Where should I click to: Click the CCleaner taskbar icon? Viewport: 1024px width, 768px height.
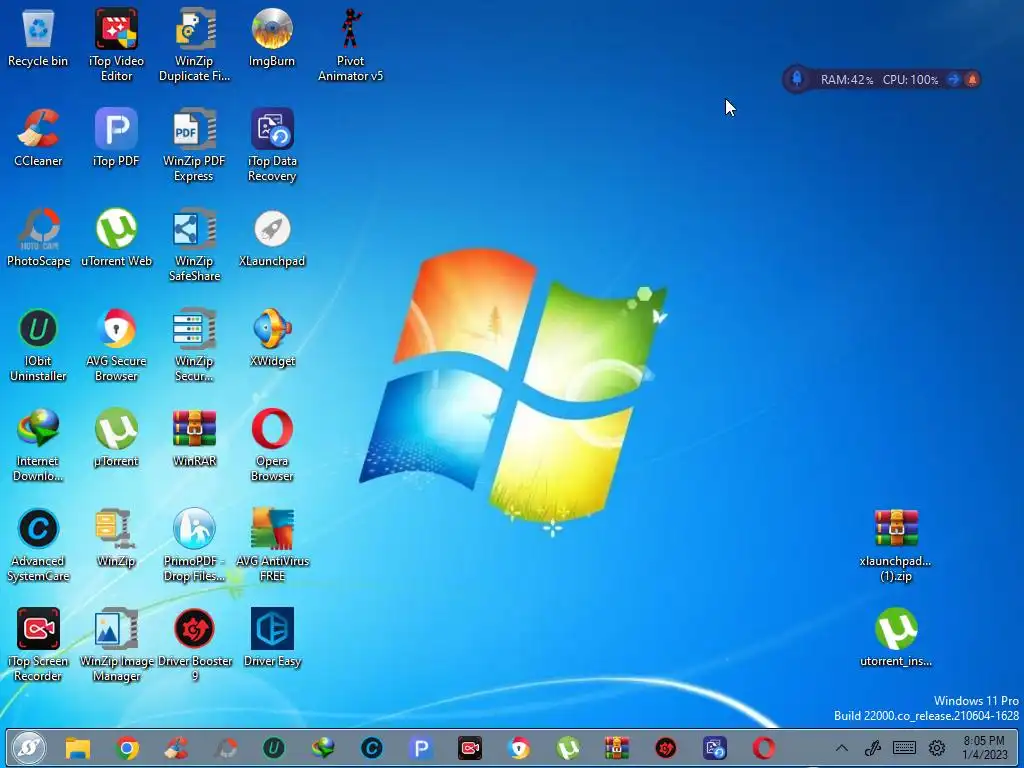[x=176, y=748]
